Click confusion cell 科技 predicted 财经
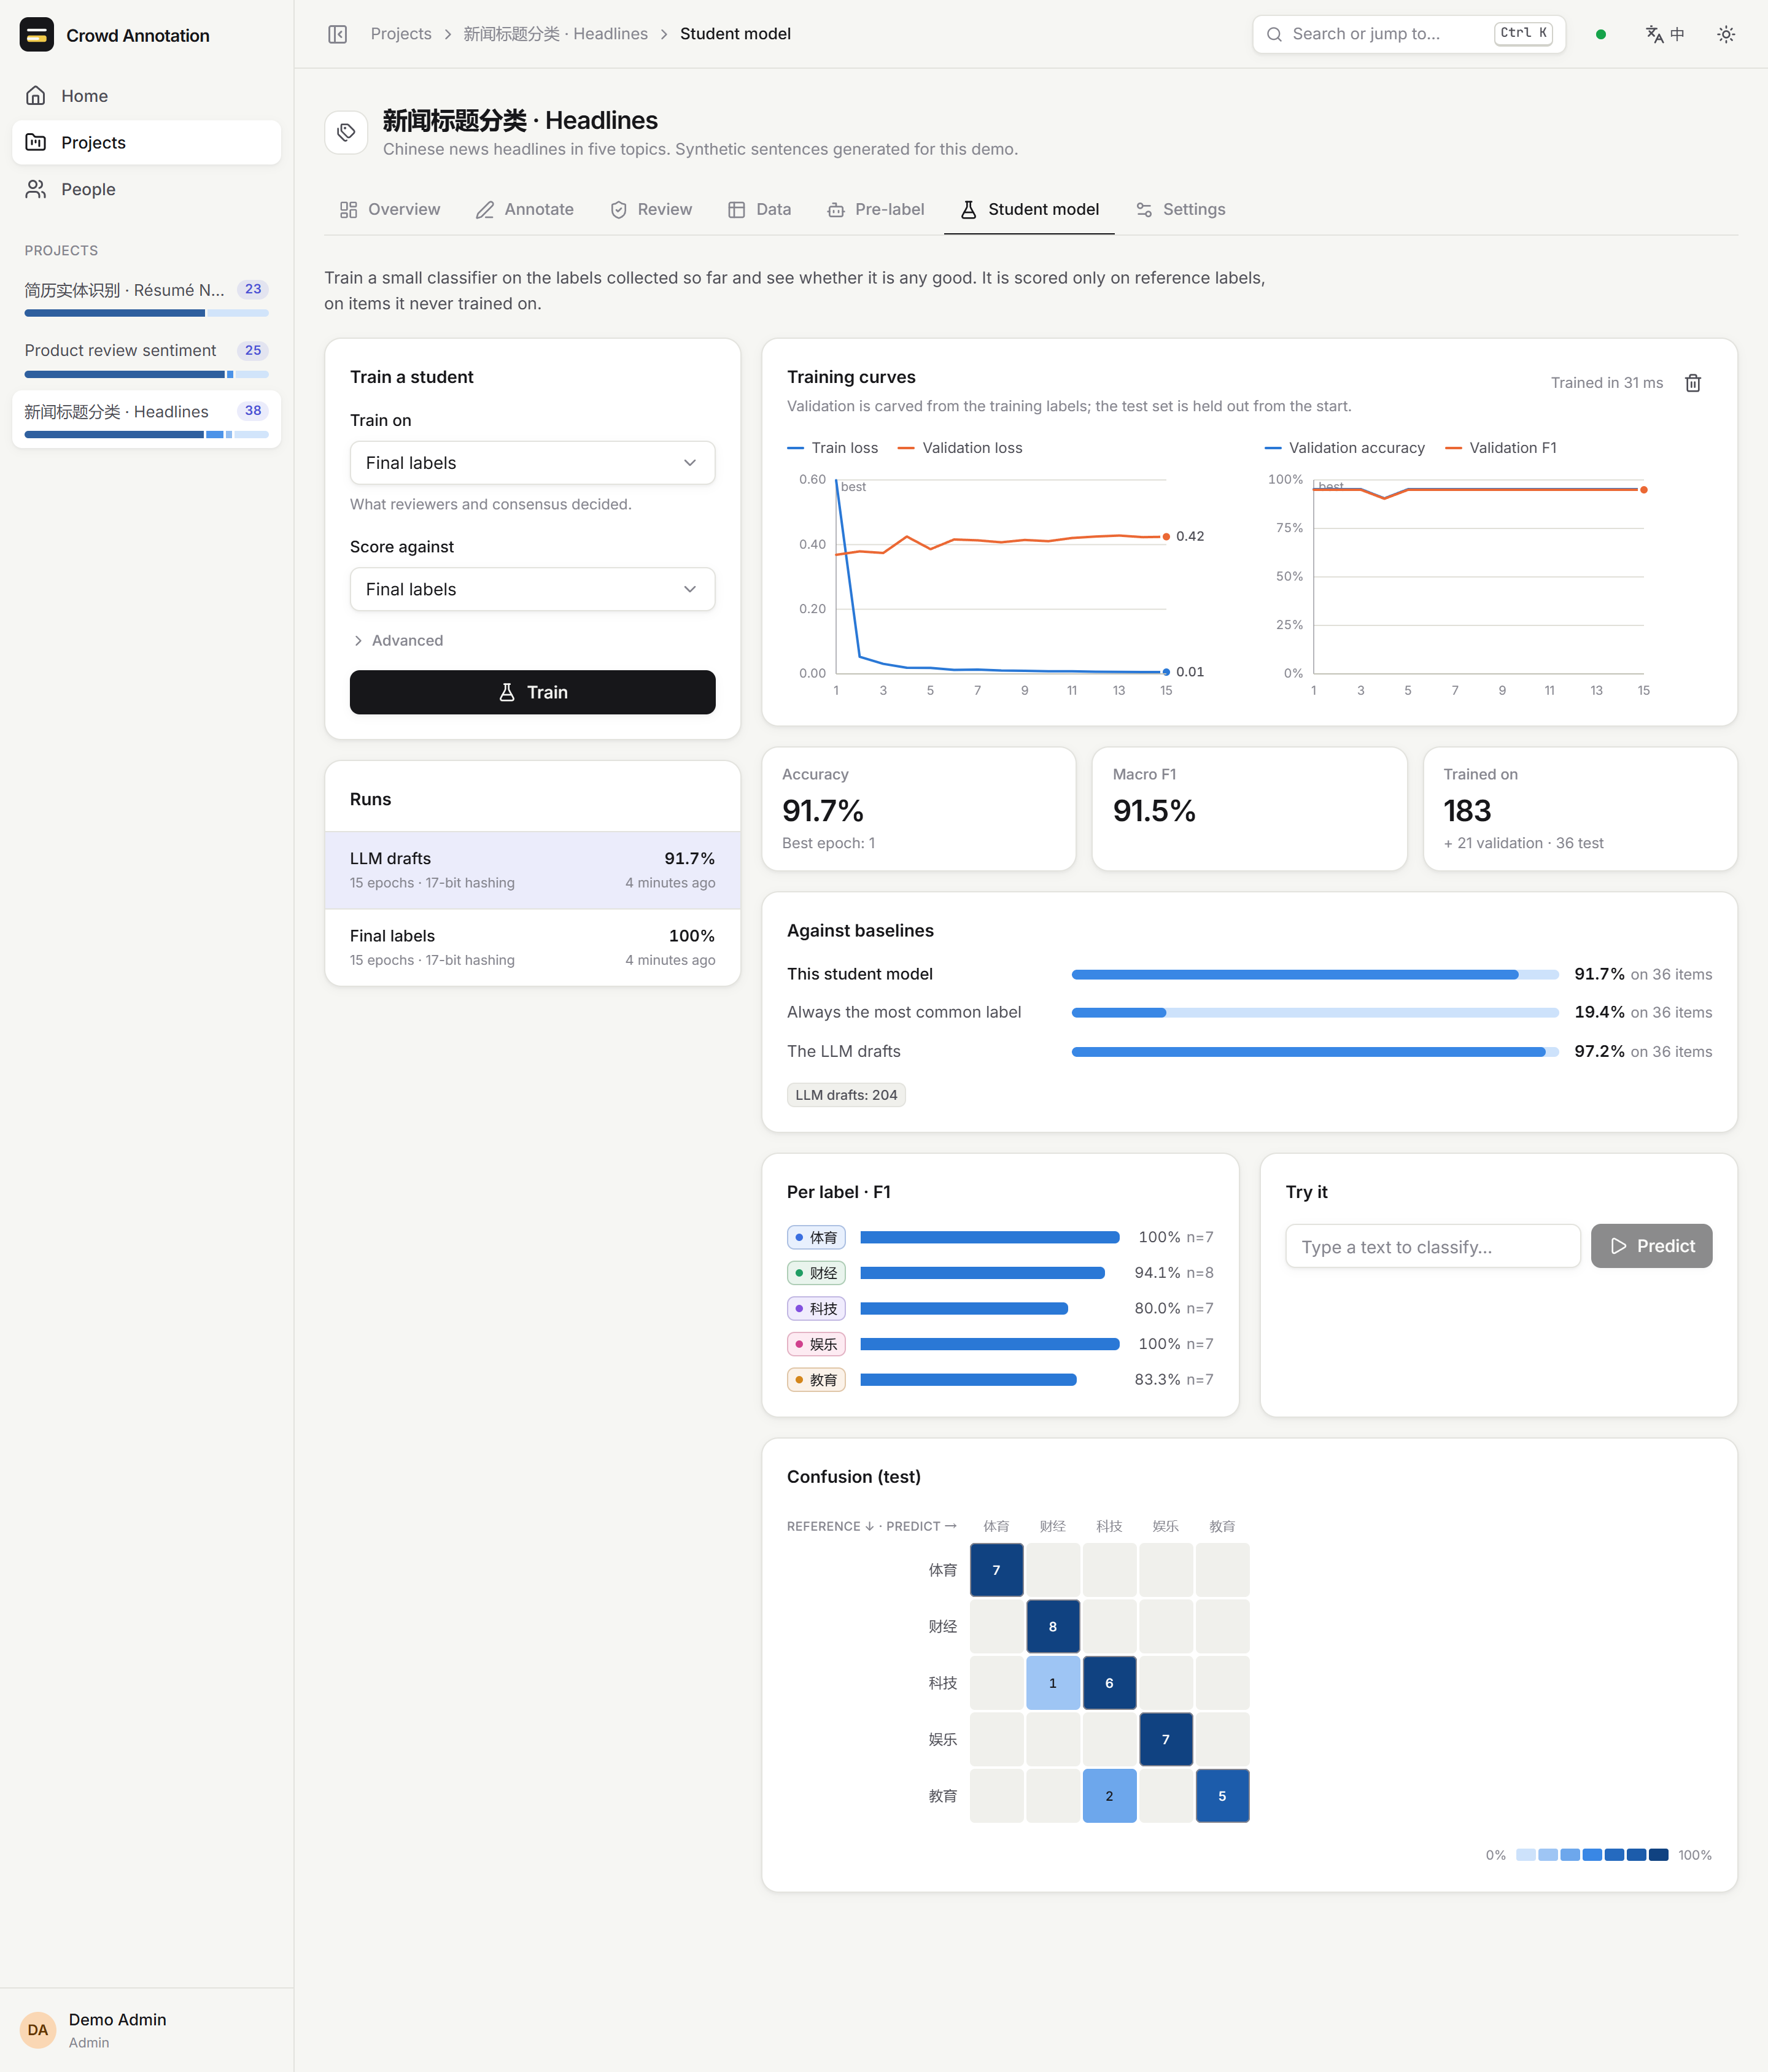This screenshot has height=2072, width=1768. click(x=1053, y=1683)
